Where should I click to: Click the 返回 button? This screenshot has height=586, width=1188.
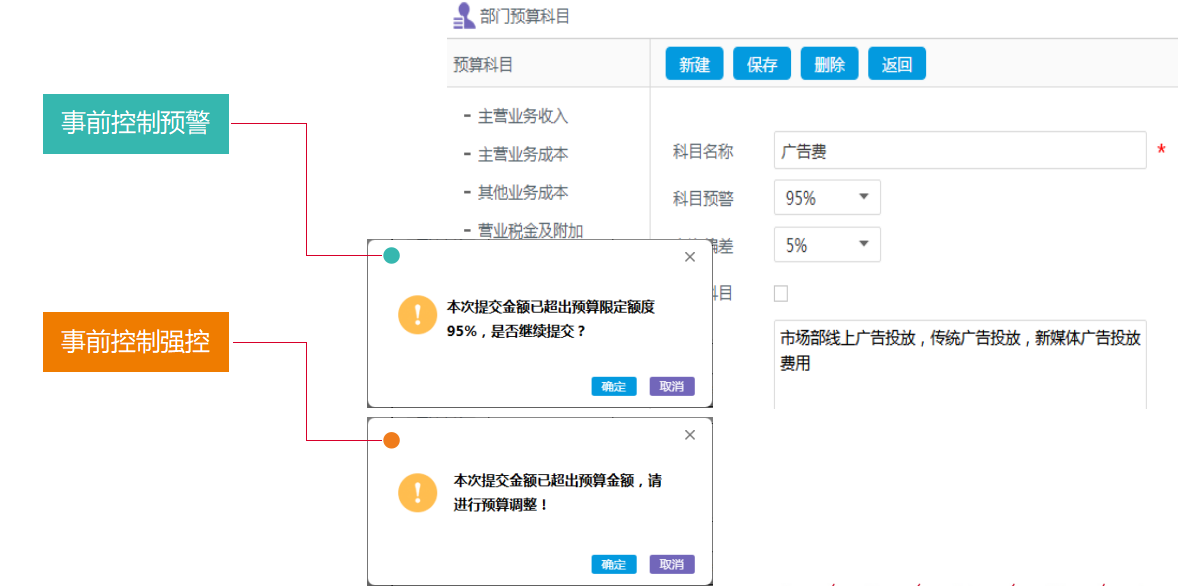pyautogui.click(x=896, y=64)
